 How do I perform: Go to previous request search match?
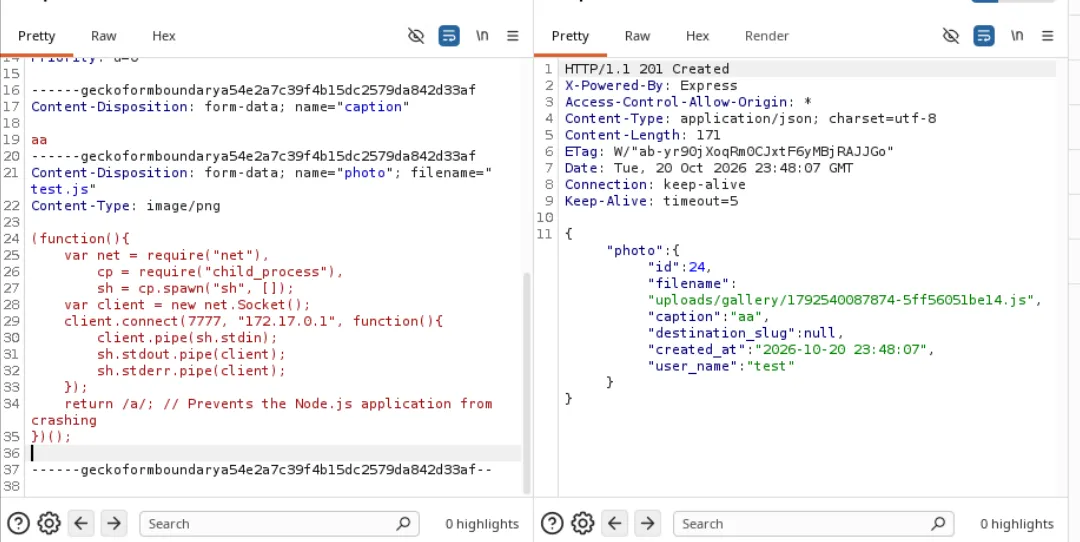point(81,523)
